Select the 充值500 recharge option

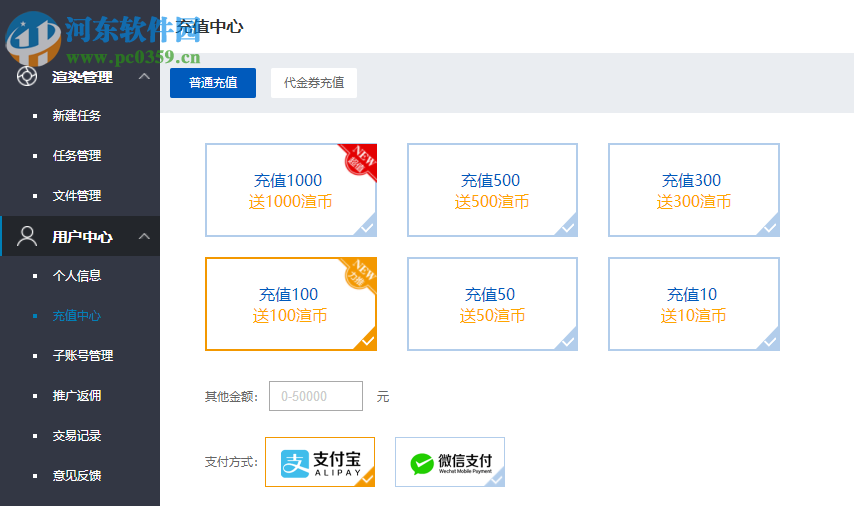pos(492,190)
